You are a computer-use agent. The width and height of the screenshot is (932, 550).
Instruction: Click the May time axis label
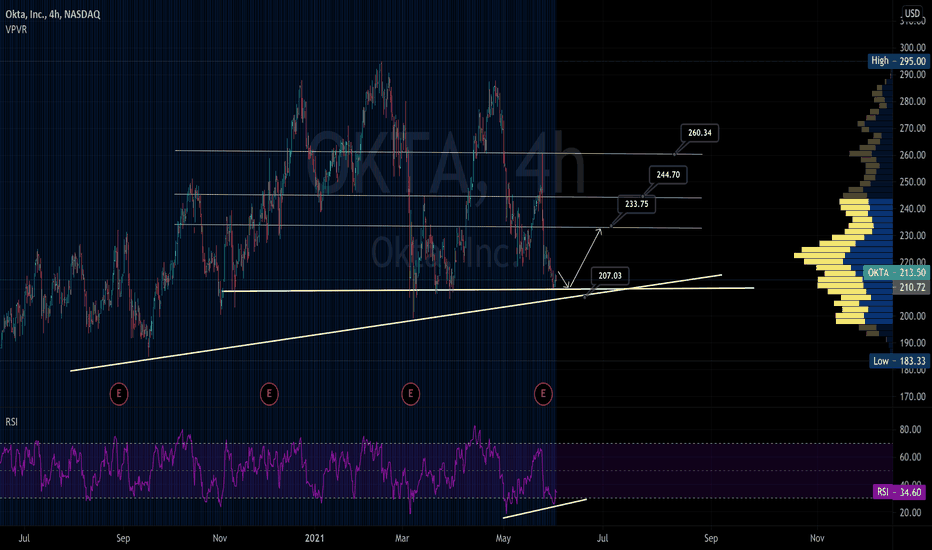coord(503,538)
